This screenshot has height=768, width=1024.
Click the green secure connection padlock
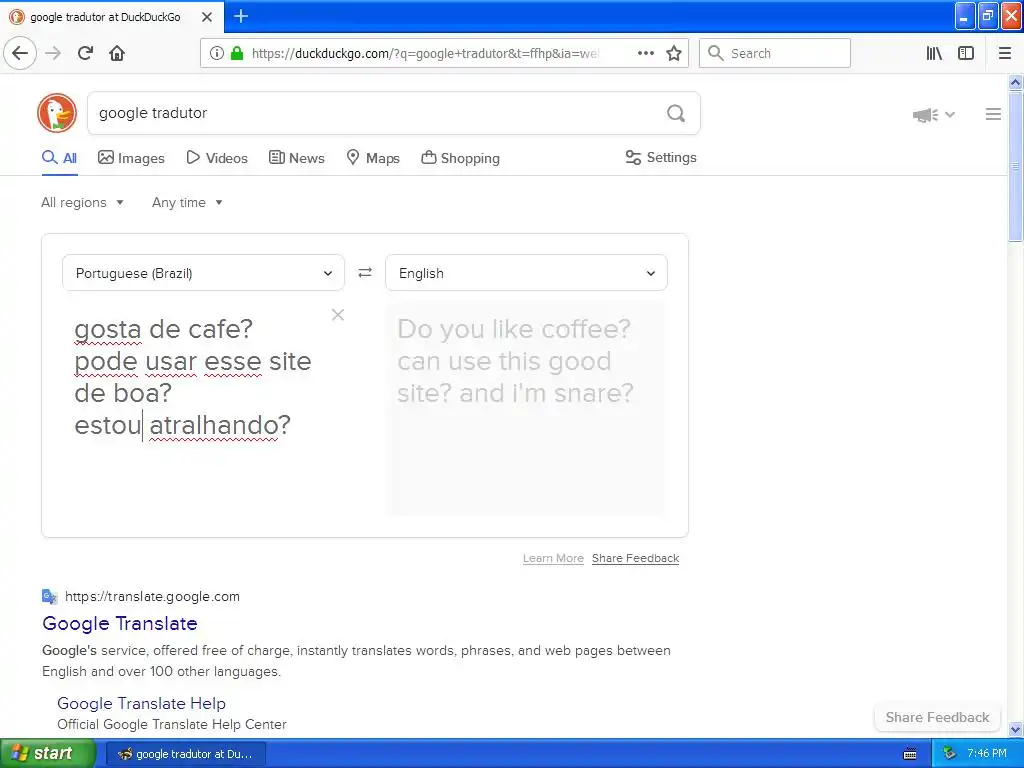coord(237,53)
